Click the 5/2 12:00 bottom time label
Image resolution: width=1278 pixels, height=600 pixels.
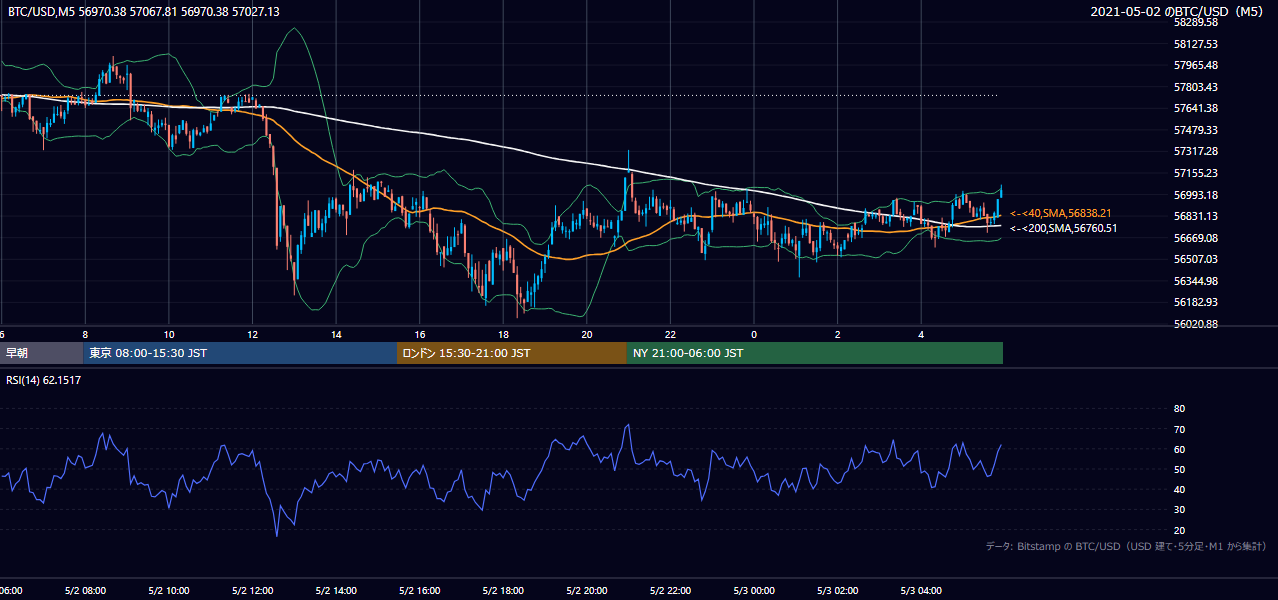click(252, 591)
